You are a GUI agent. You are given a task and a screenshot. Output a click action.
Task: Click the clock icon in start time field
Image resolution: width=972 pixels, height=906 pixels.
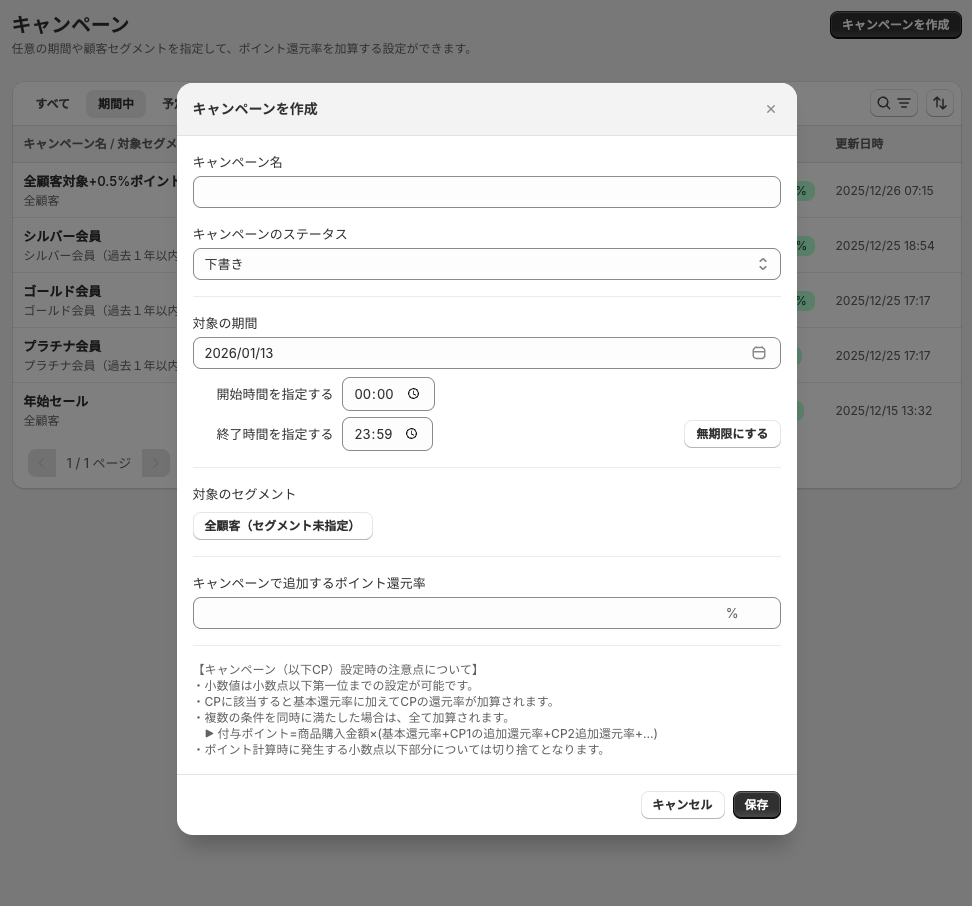coord(414,394)
